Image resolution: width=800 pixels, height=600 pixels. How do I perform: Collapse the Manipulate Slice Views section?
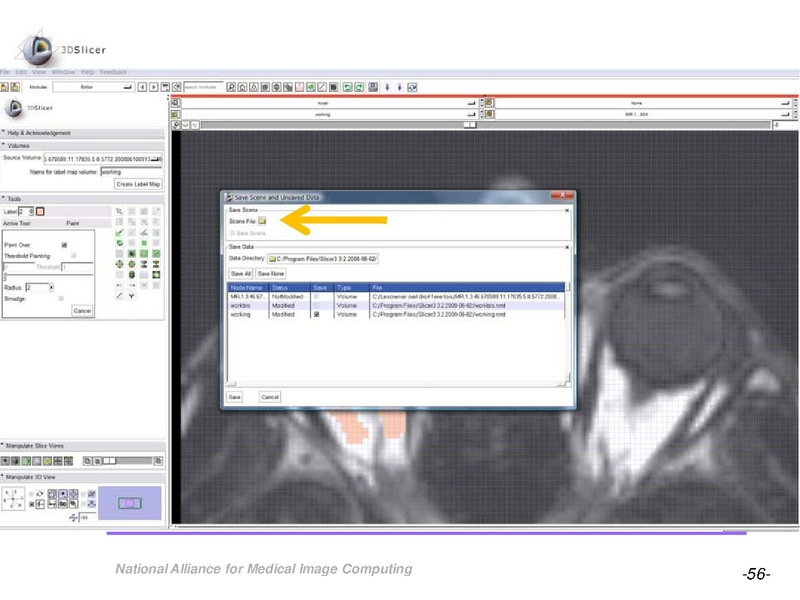click(x=82, y=446)
